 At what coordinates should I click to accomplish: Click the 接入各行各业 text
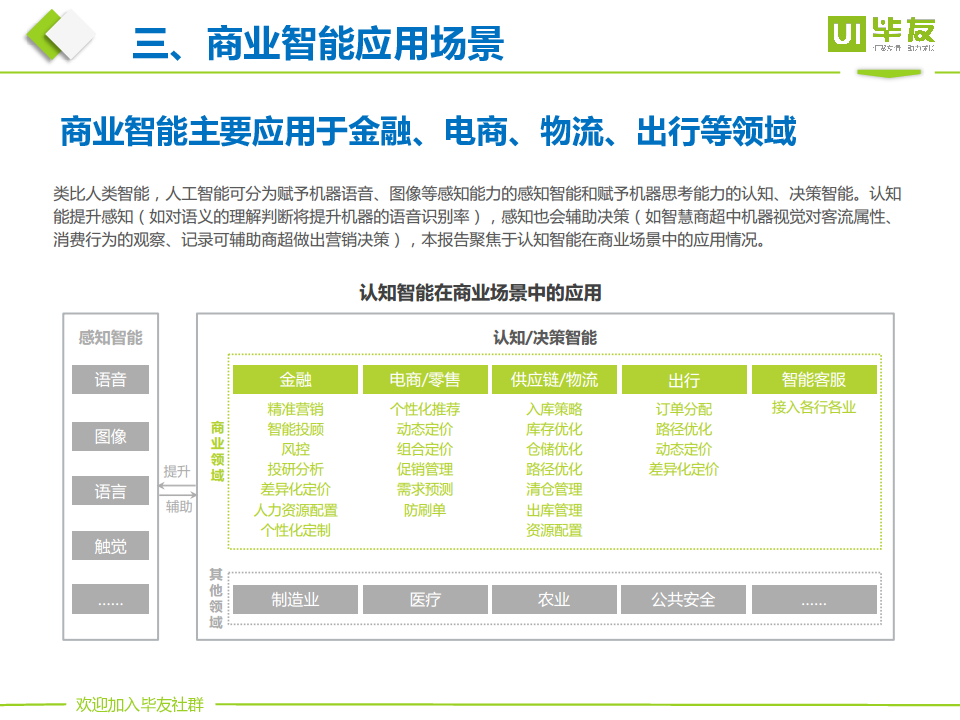813,408
